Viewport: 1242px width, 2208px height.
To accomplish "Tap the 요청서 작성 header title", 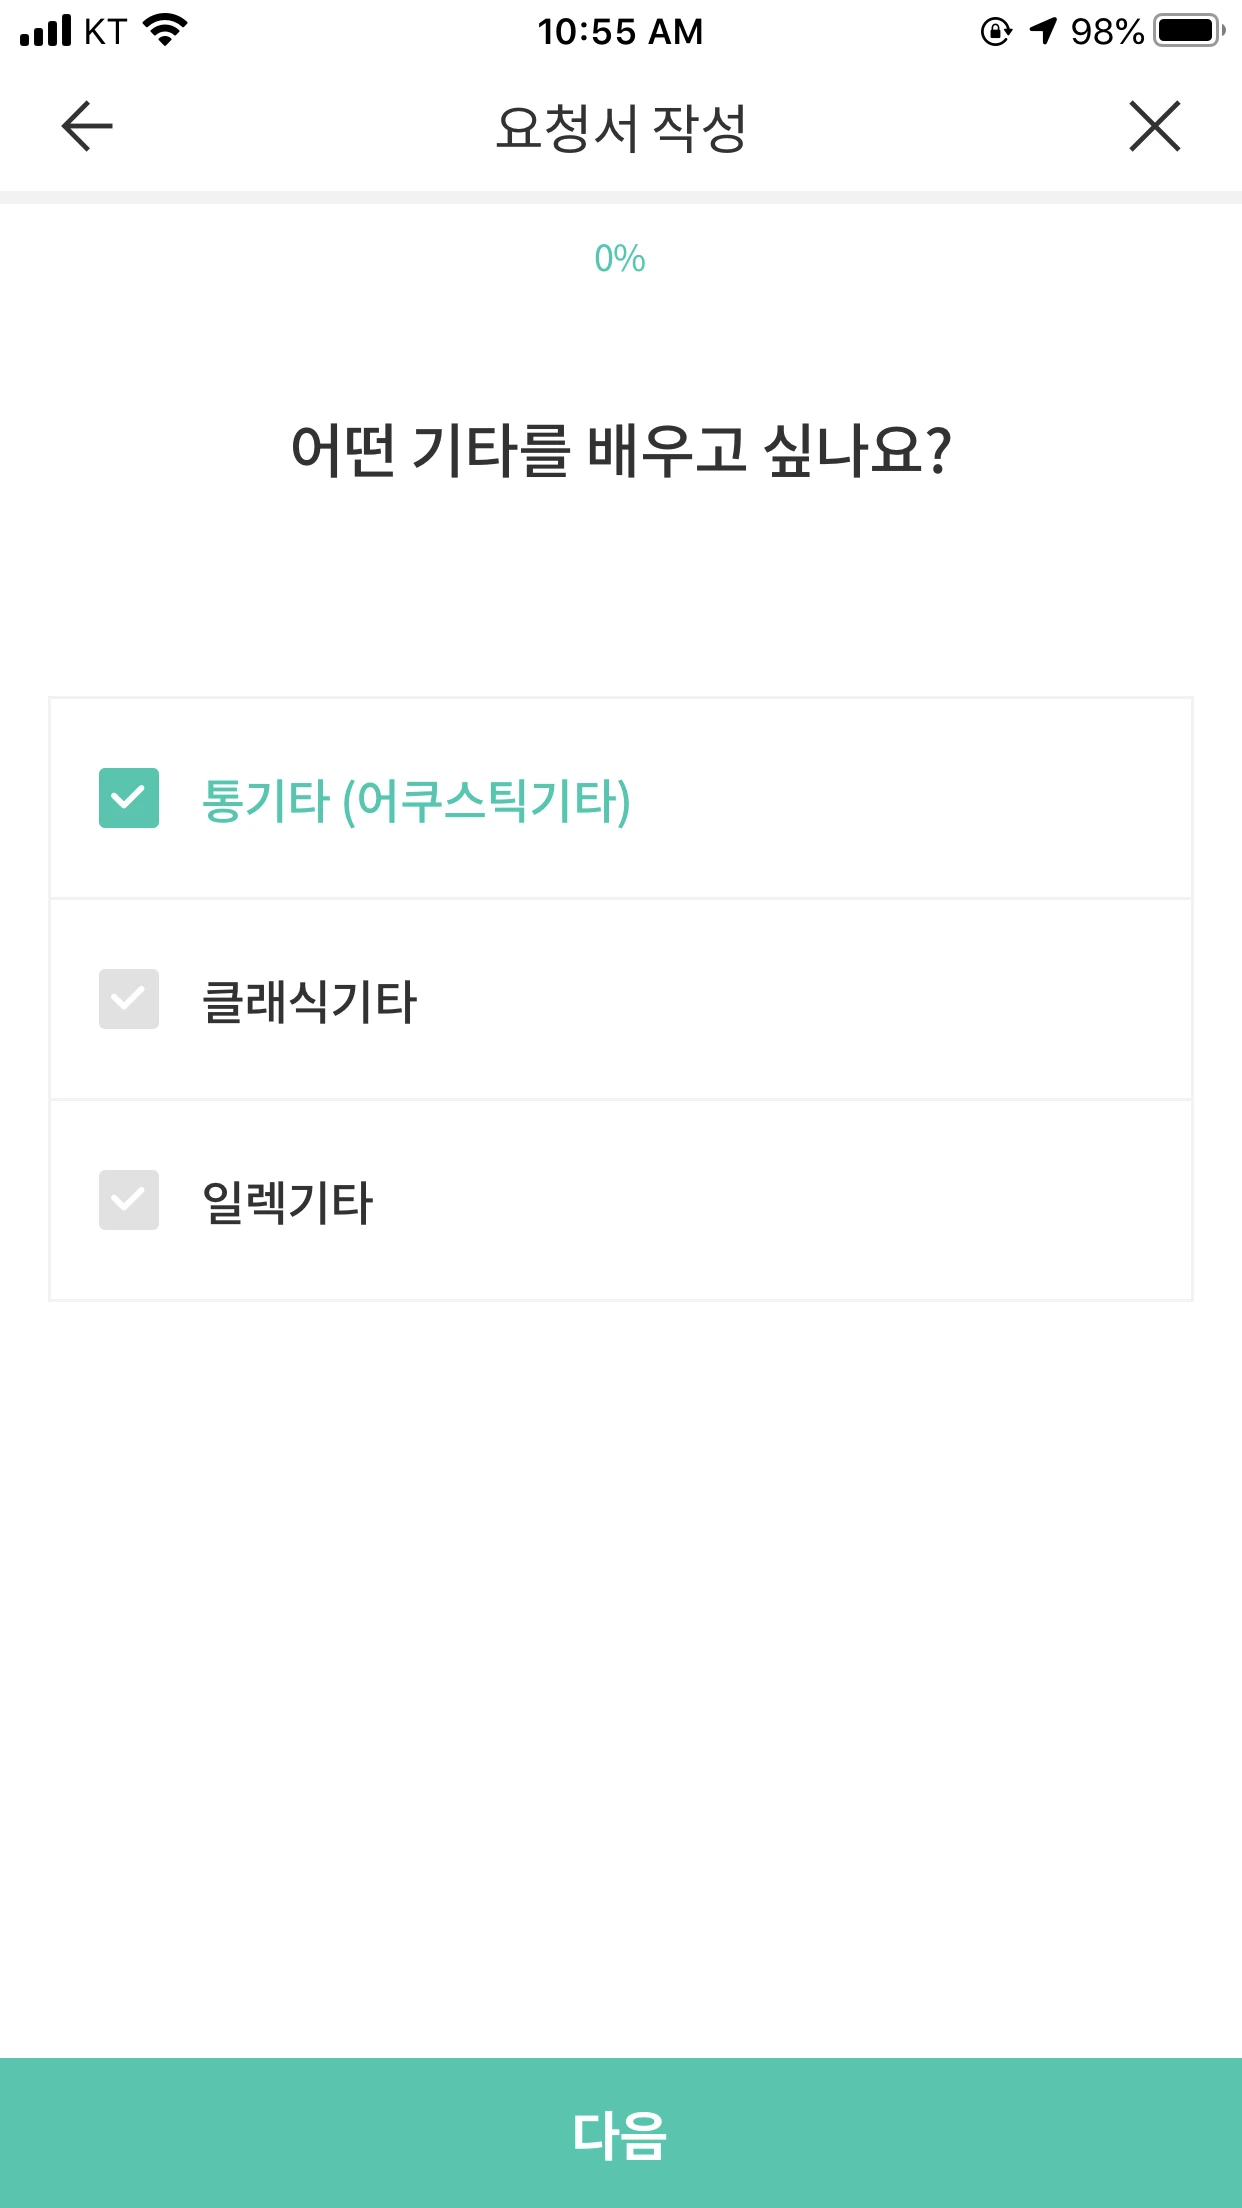I will pyautogui.click(x=621, y=128).
